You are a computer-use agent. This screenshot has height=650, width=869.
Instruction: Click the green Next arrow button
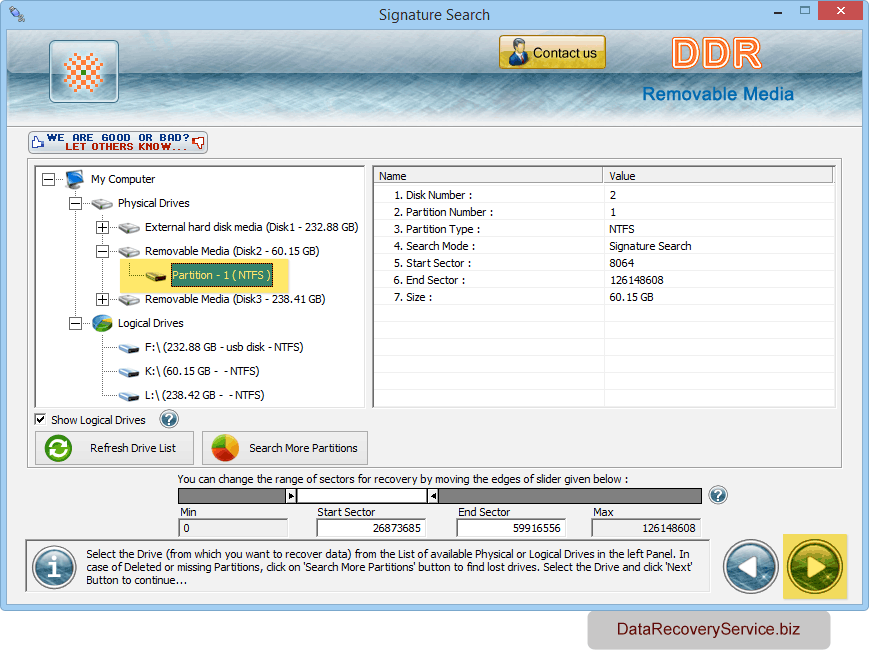[815, 567]
